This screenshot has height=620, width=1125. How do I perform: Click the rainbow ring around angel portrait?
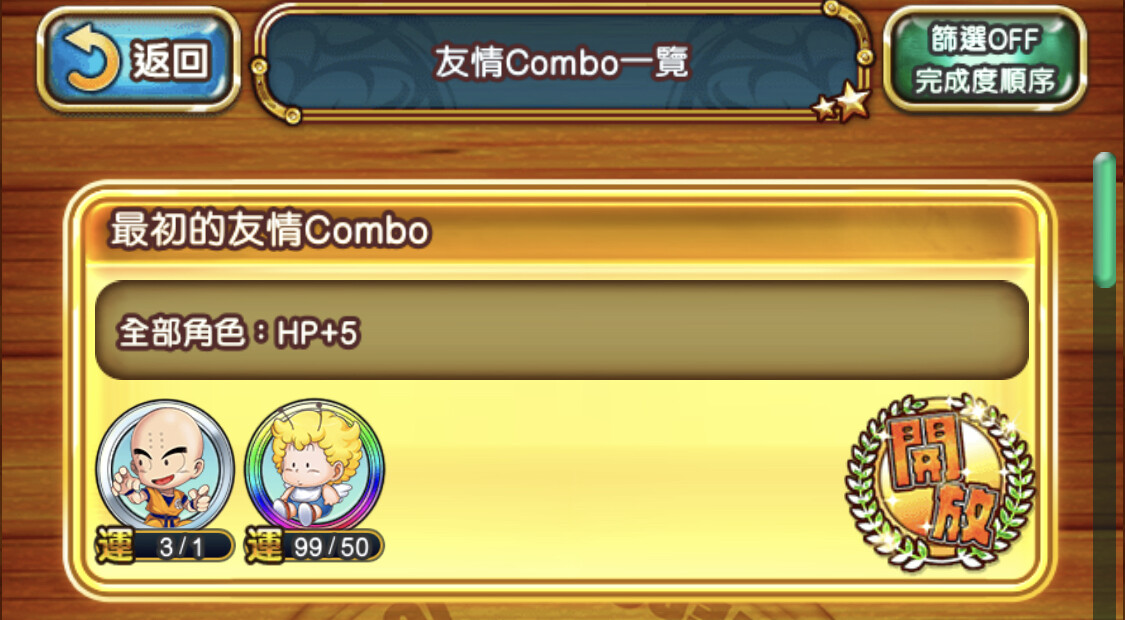[251, 466]
